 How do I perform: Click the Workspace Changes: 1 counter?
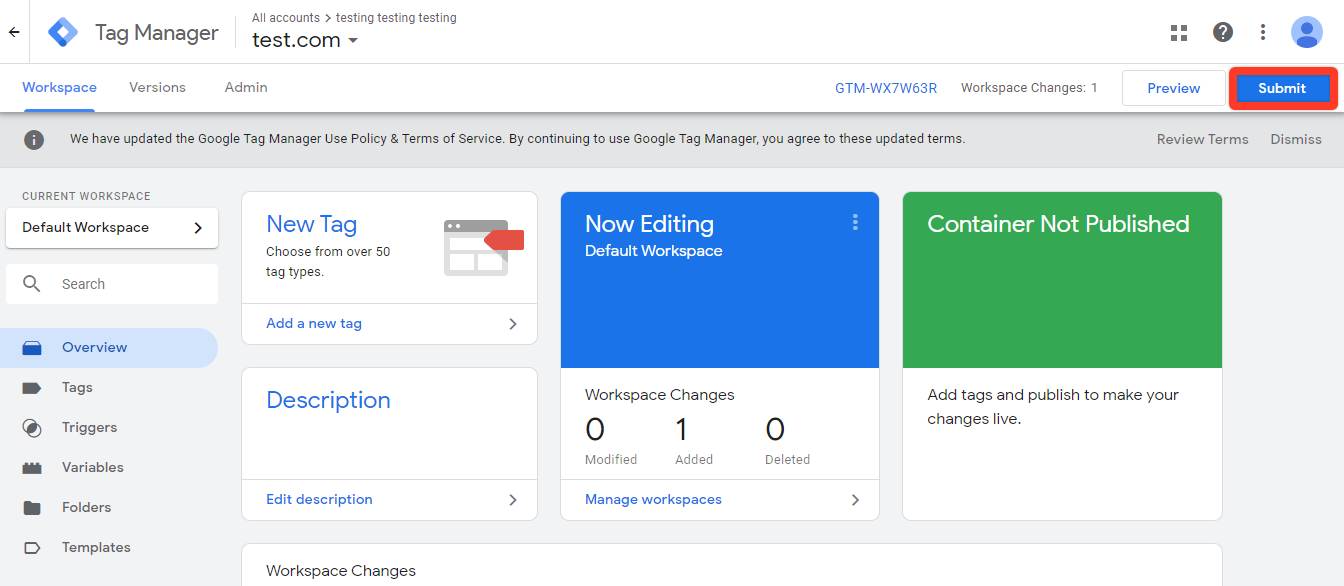pyautogui.click(x=1029, y=88)
